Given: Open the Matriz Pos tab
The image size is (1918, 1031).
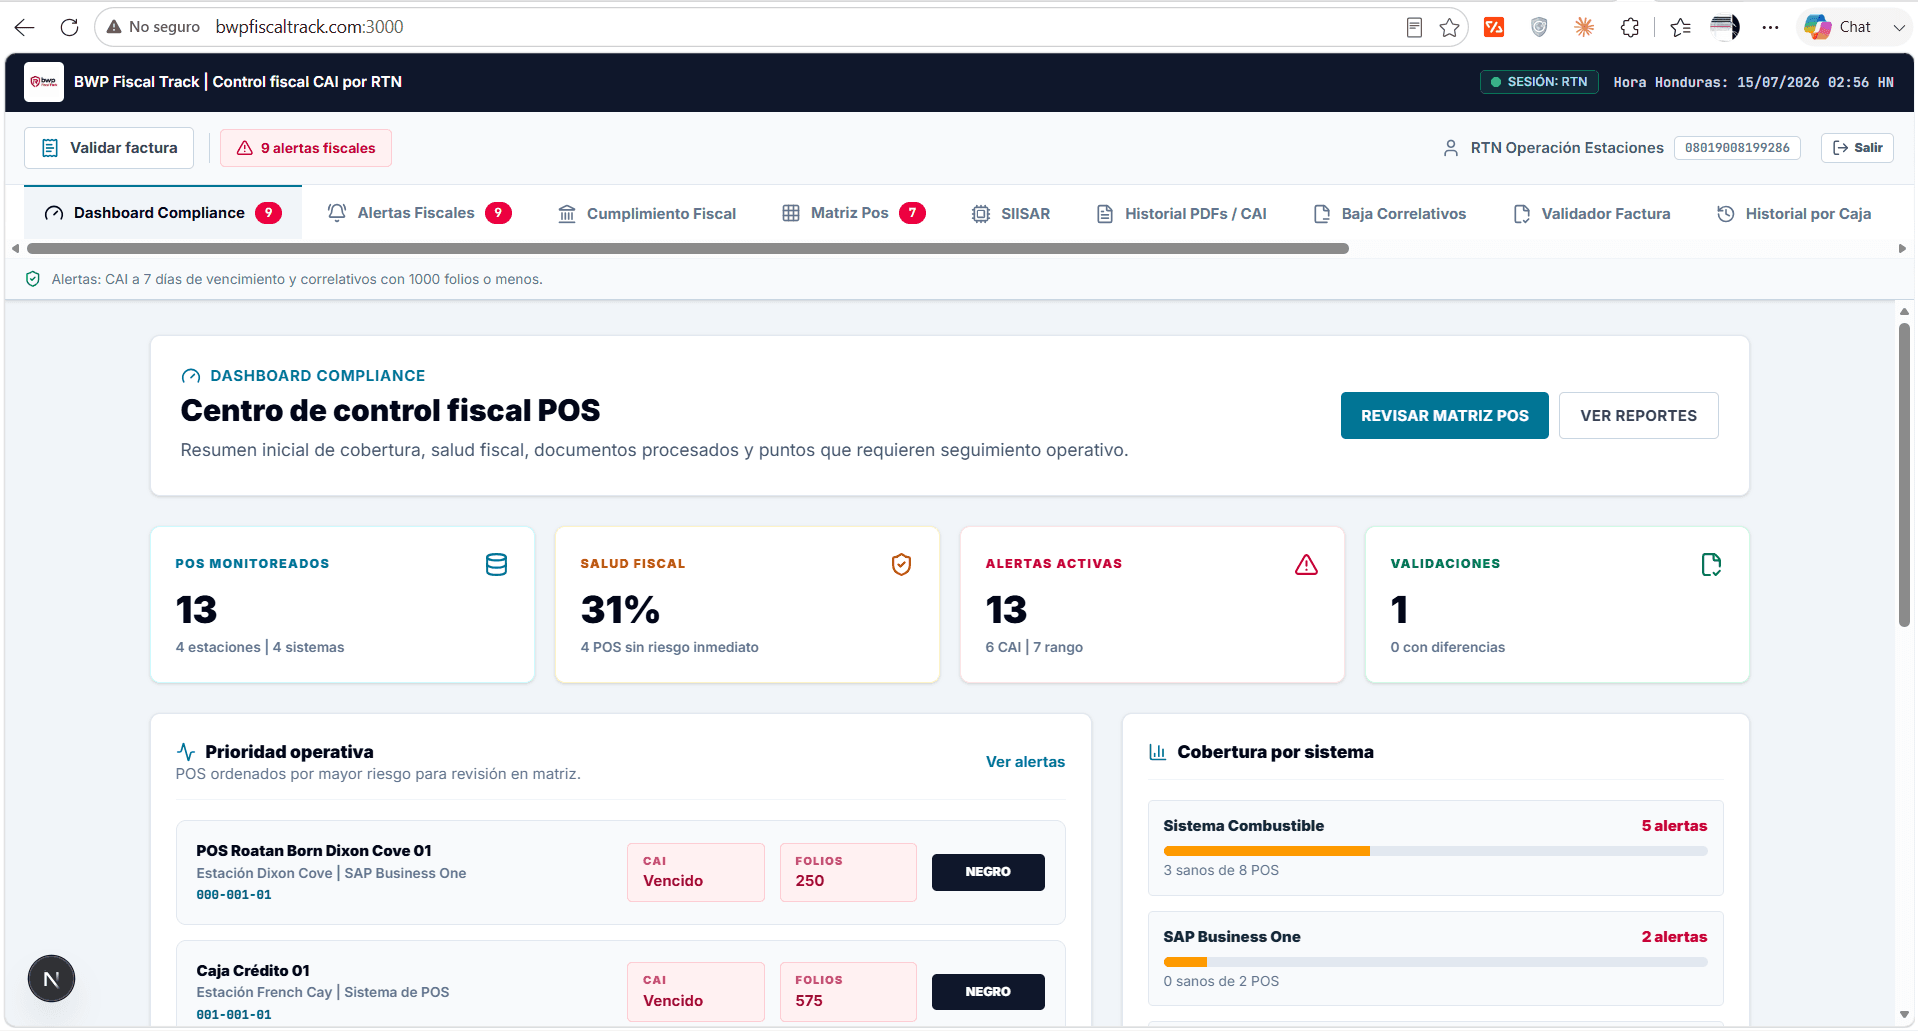Looking at the screenshot, I should point(853,213).
